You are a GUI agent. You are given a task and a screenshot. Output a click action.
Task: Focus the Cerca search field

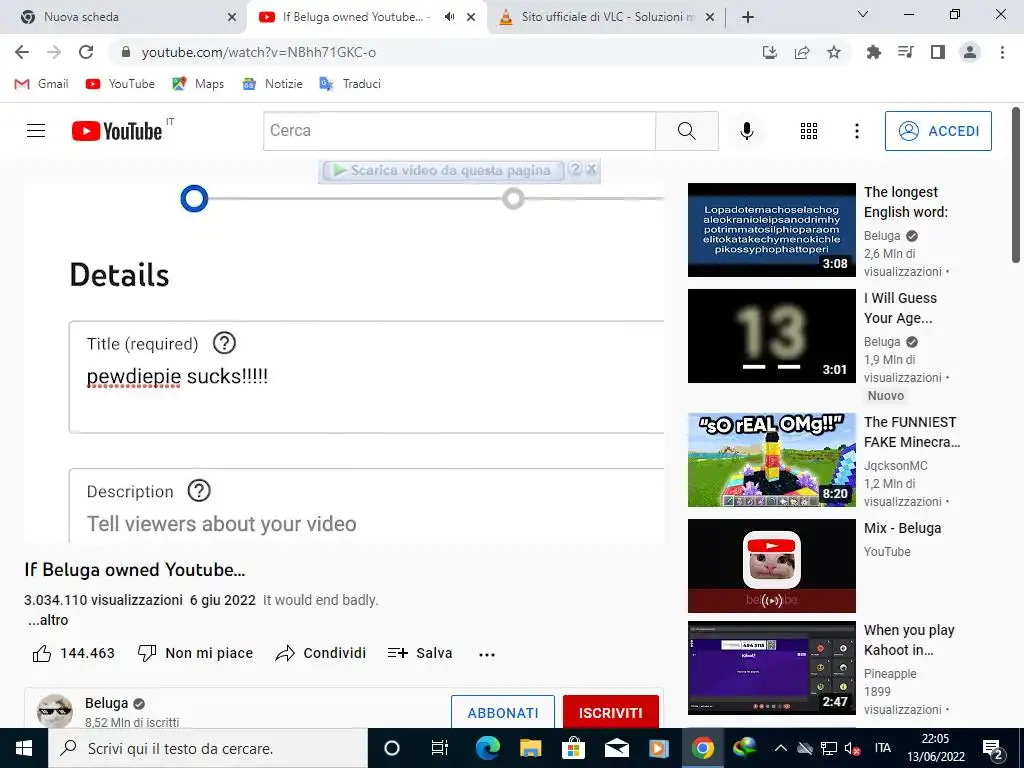pos(459,131)
